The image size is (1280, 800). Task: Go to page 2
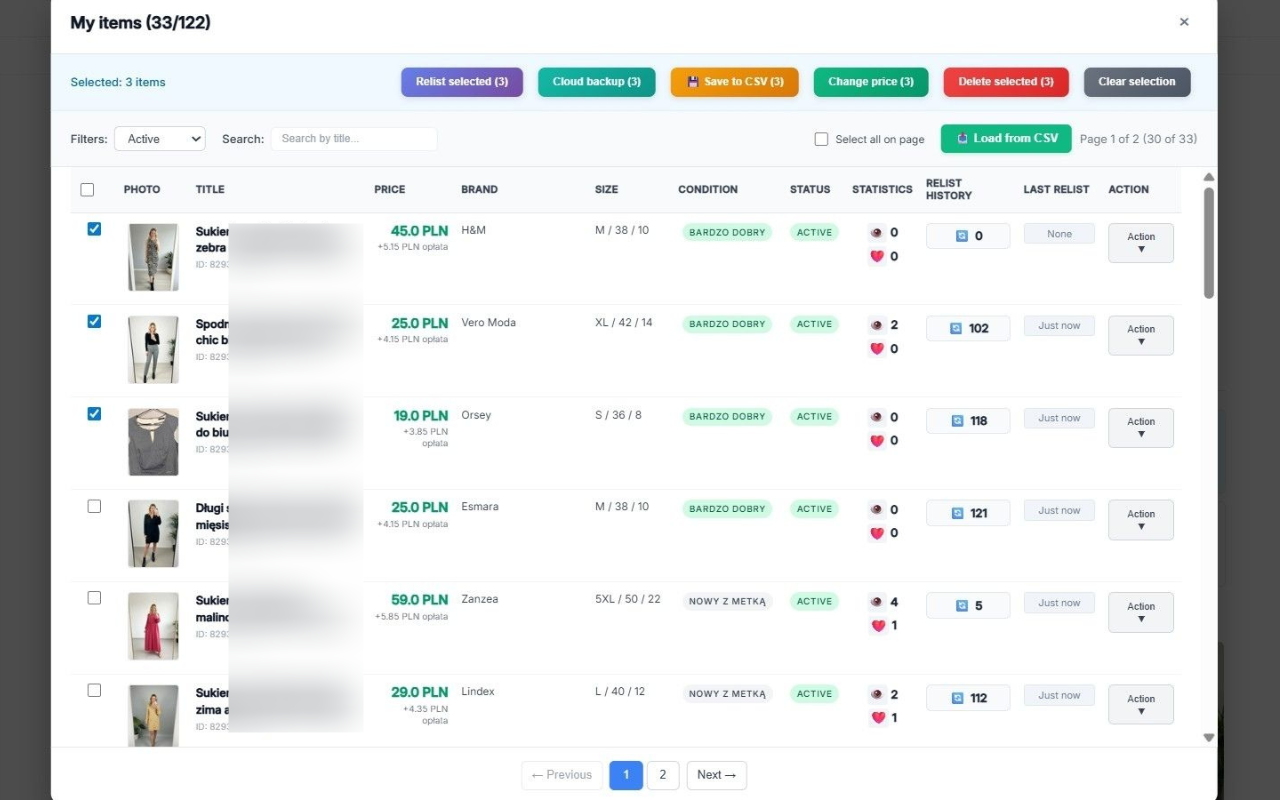[663, 775]
